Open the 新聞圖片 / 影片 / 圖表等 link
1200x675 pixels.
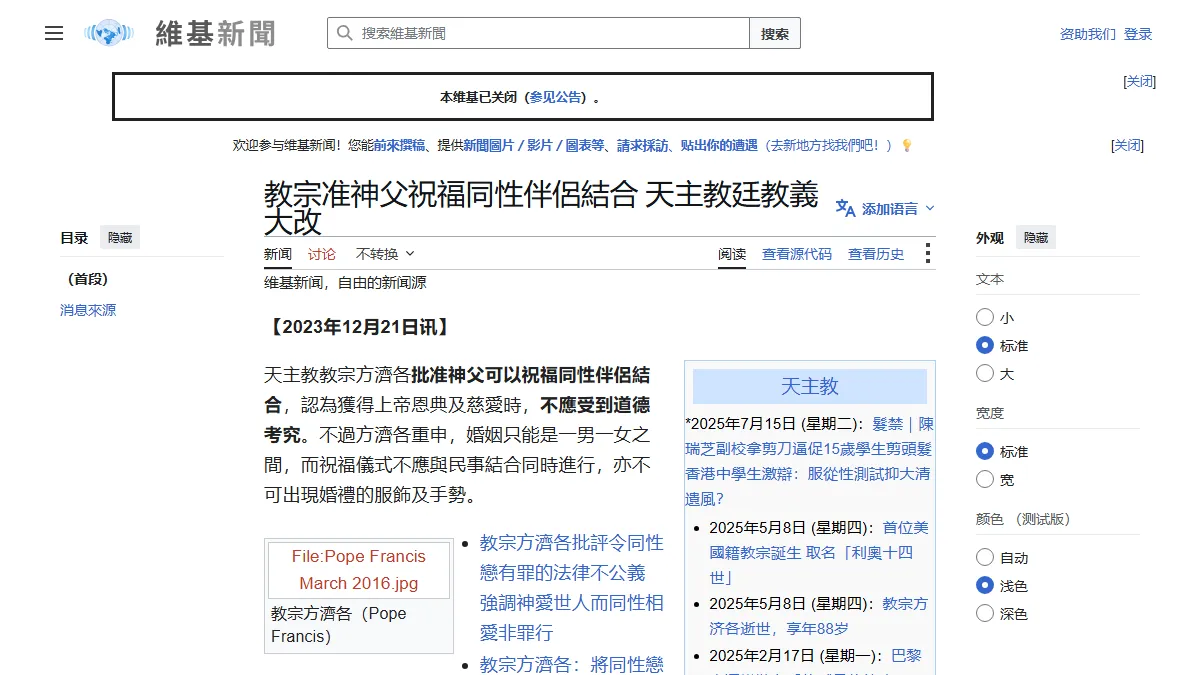pyautogui.click(x=534, y=145)
